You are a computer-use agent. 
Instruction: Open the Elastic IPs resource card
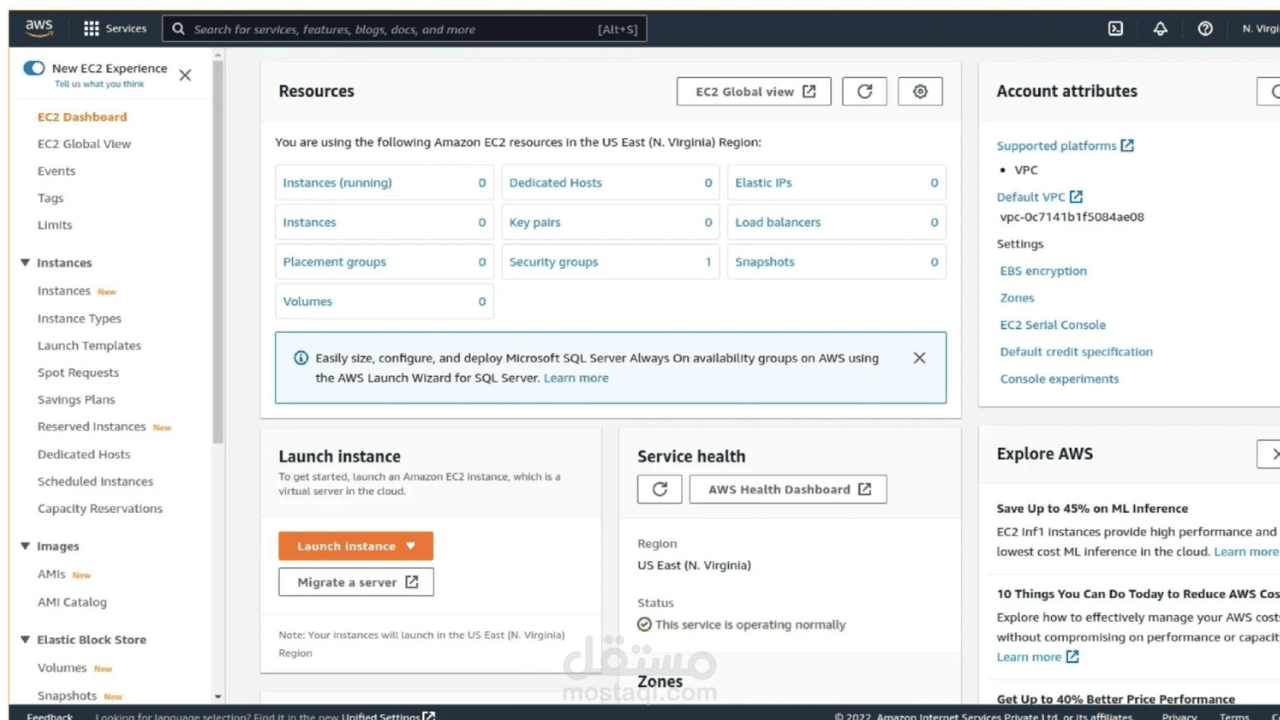(x=836, y=183)
